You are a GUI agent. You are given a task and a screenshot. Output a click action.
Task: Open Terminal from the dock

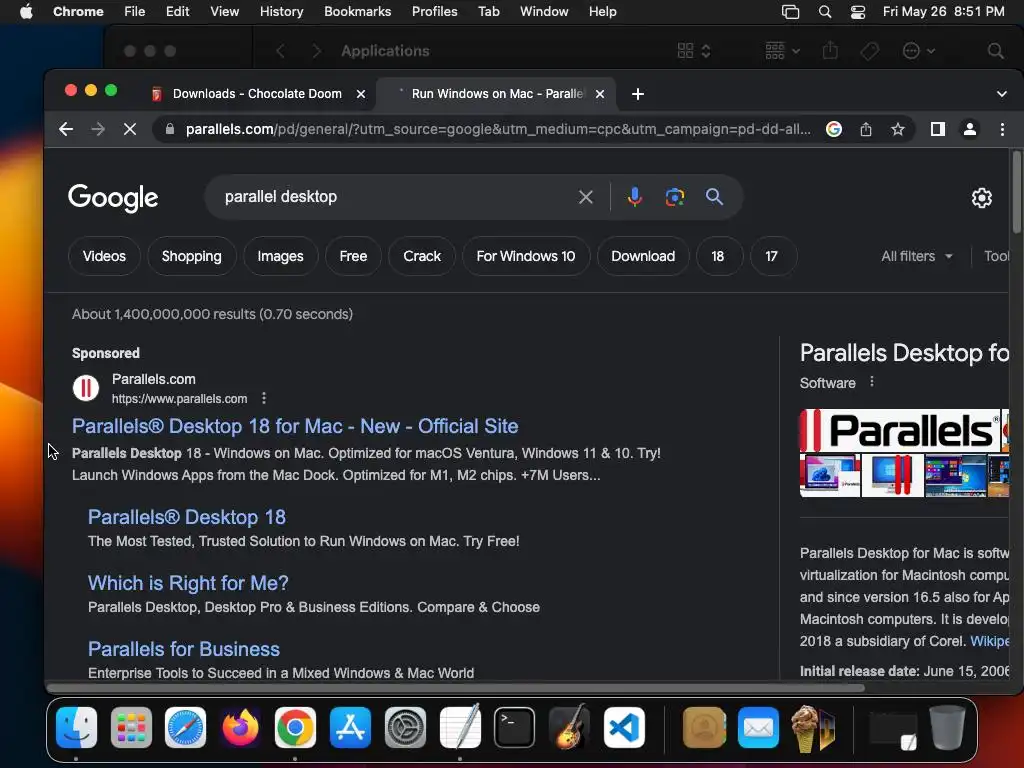coord(515,727)
